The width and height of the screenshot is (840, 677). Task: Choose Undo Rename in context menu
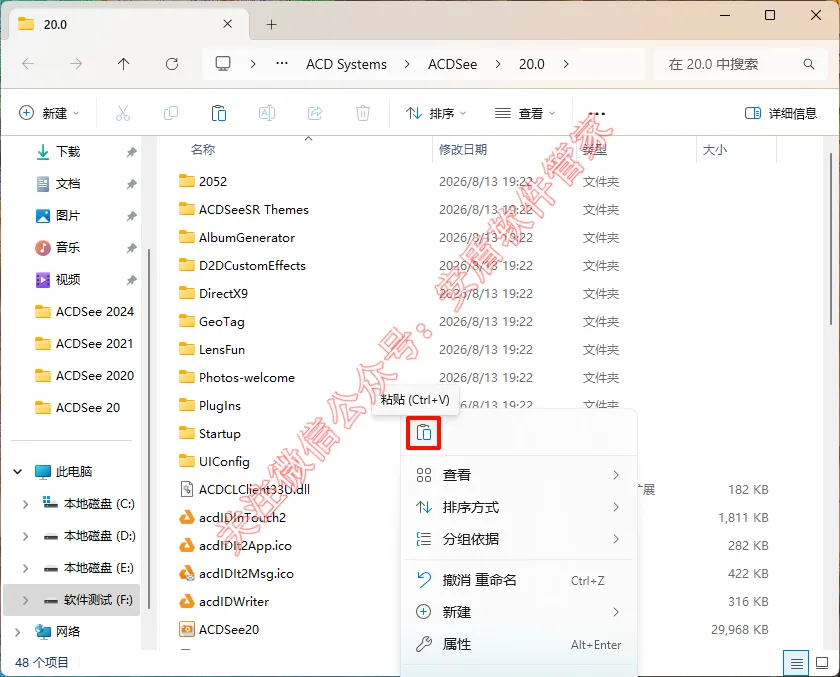(x=518, y=580)
